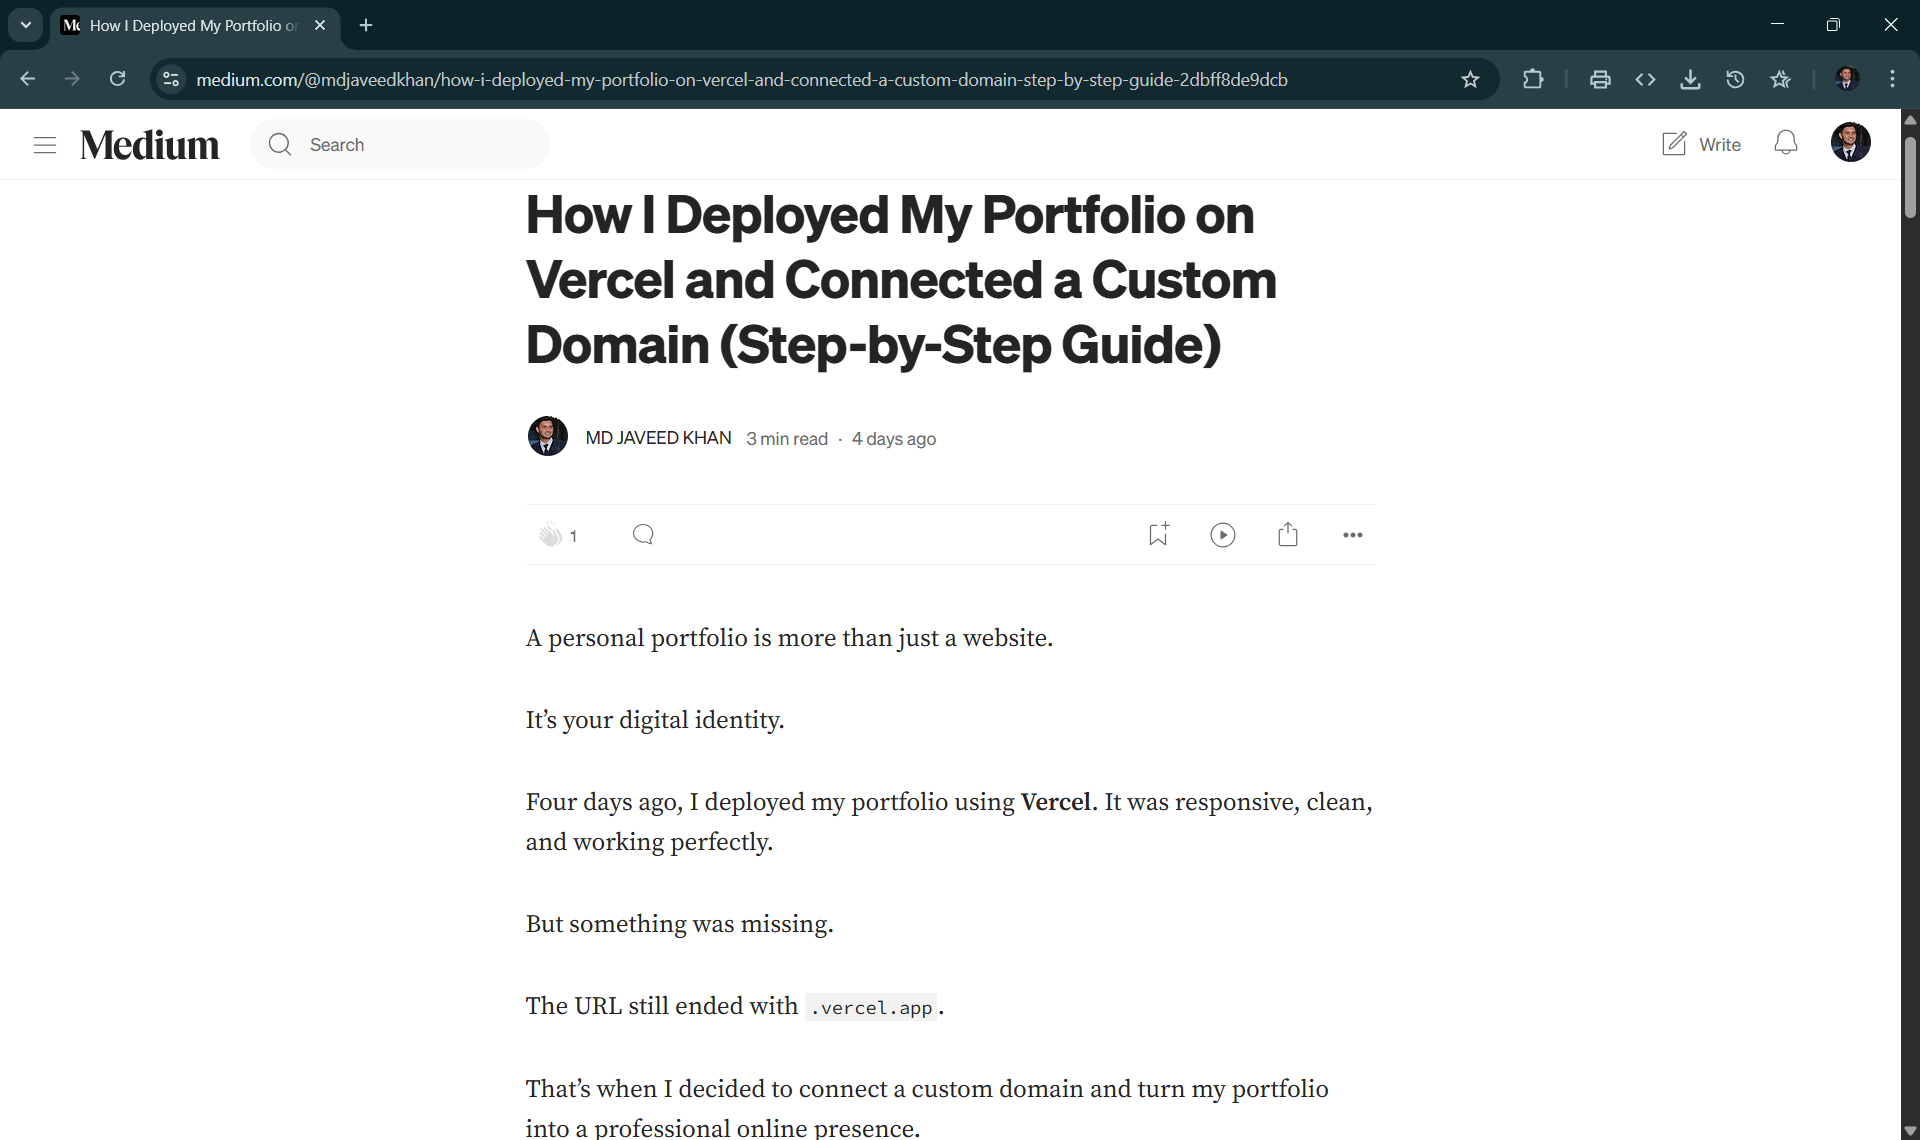Image resolution: width=1920 pixels, height=1140 pixels.
Task: View site information icon in address bar
Action: [171, 79]
